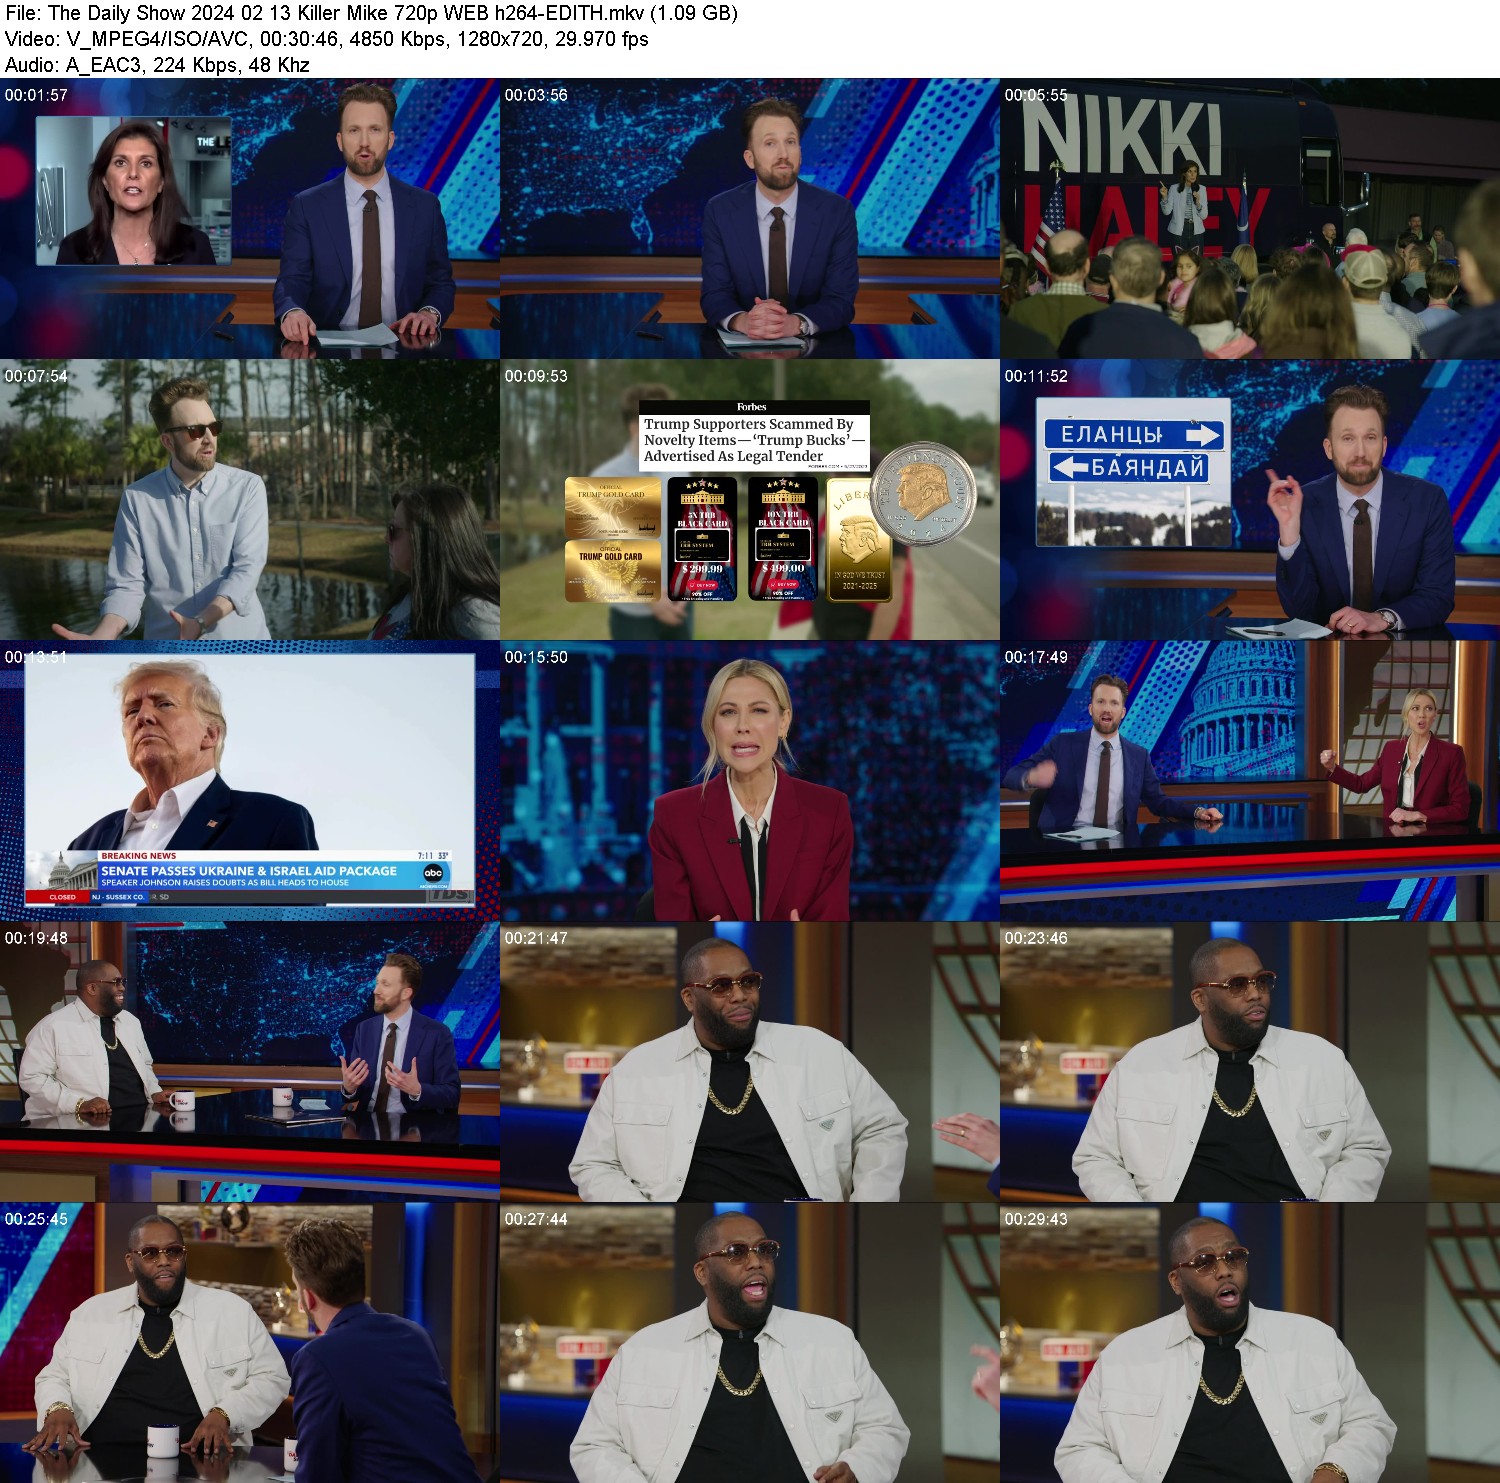Click the thumbnail at 00:27:44
The height and width of the screenshot is (1483, 1500).
[750, 1343]
